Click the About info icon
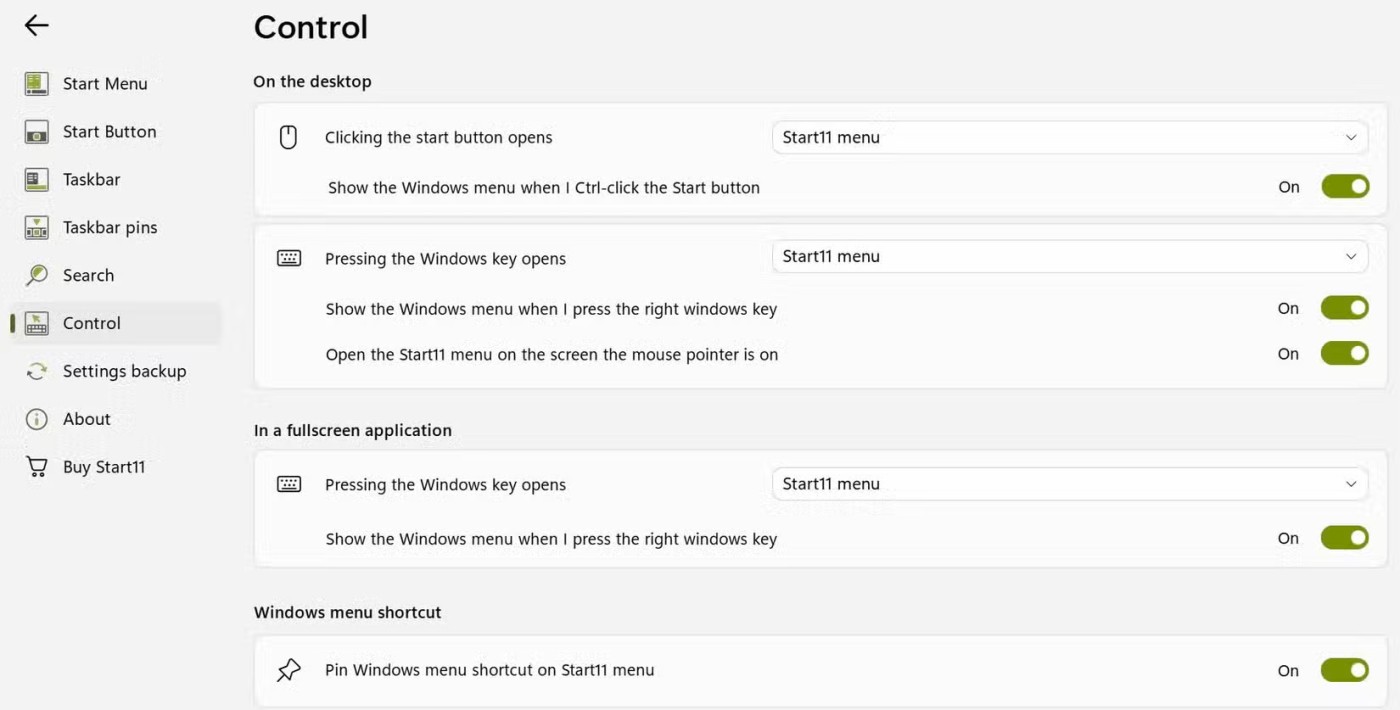 [37, 419]
